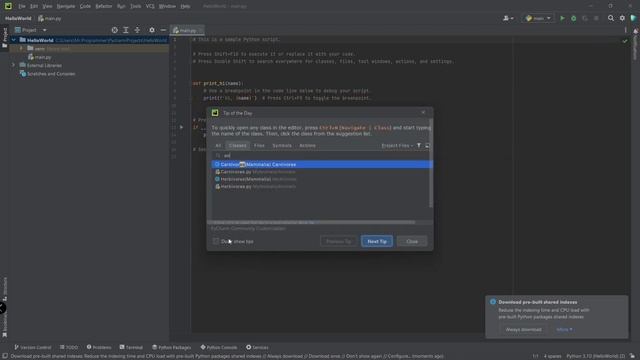Viewport: 640px width, 360px height.
Task: Open the Help menu
Action: pos(185,6)
